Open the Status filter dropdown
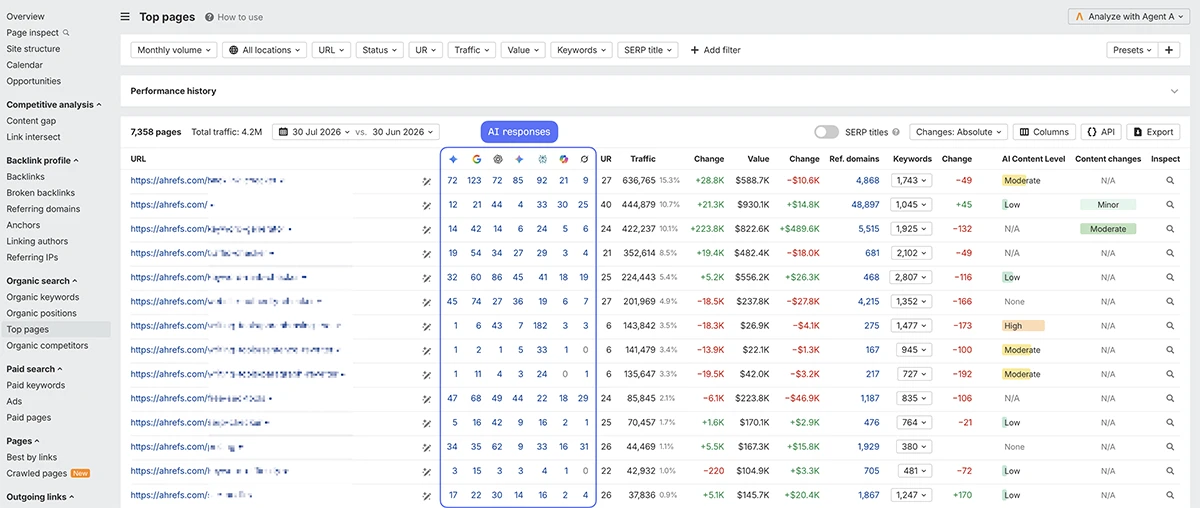1200x508 pixels. click(379, 50)
